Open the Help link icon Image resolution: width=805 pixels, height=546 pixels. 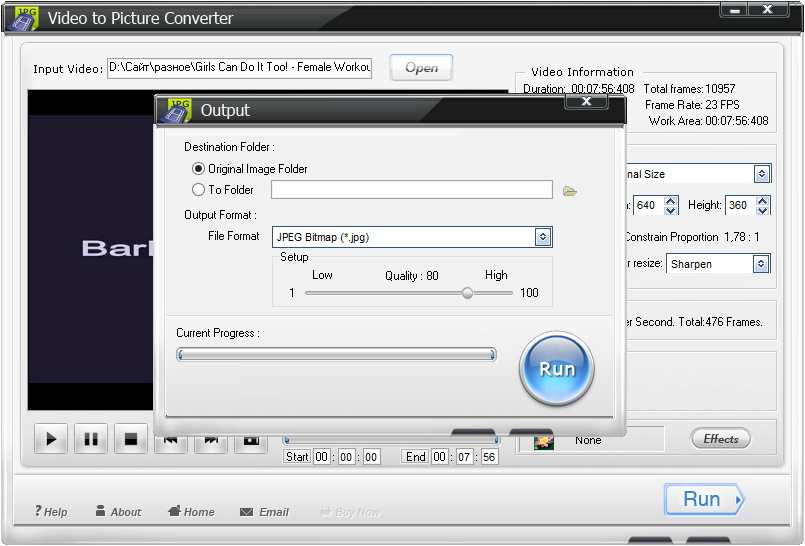(39, 511)
